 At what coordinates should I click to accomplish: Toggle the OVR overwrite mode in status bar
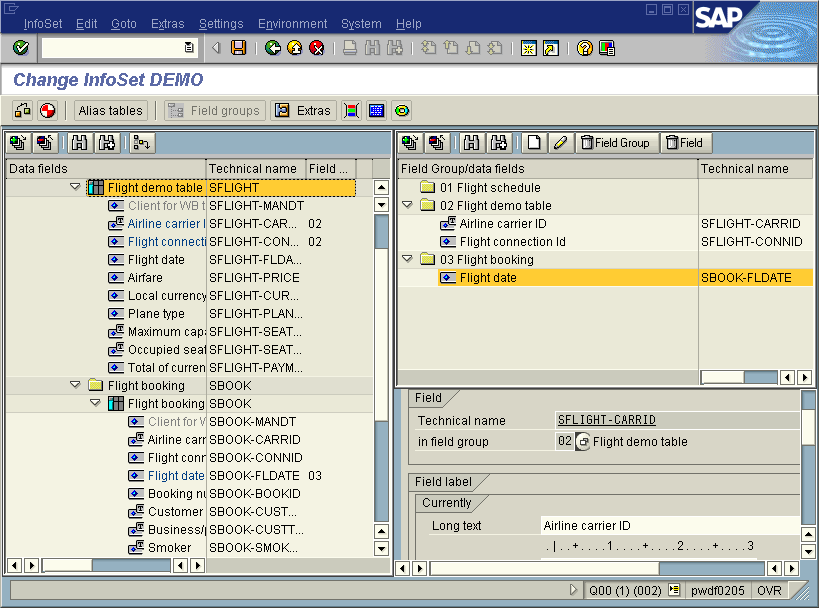click(769, 590)
